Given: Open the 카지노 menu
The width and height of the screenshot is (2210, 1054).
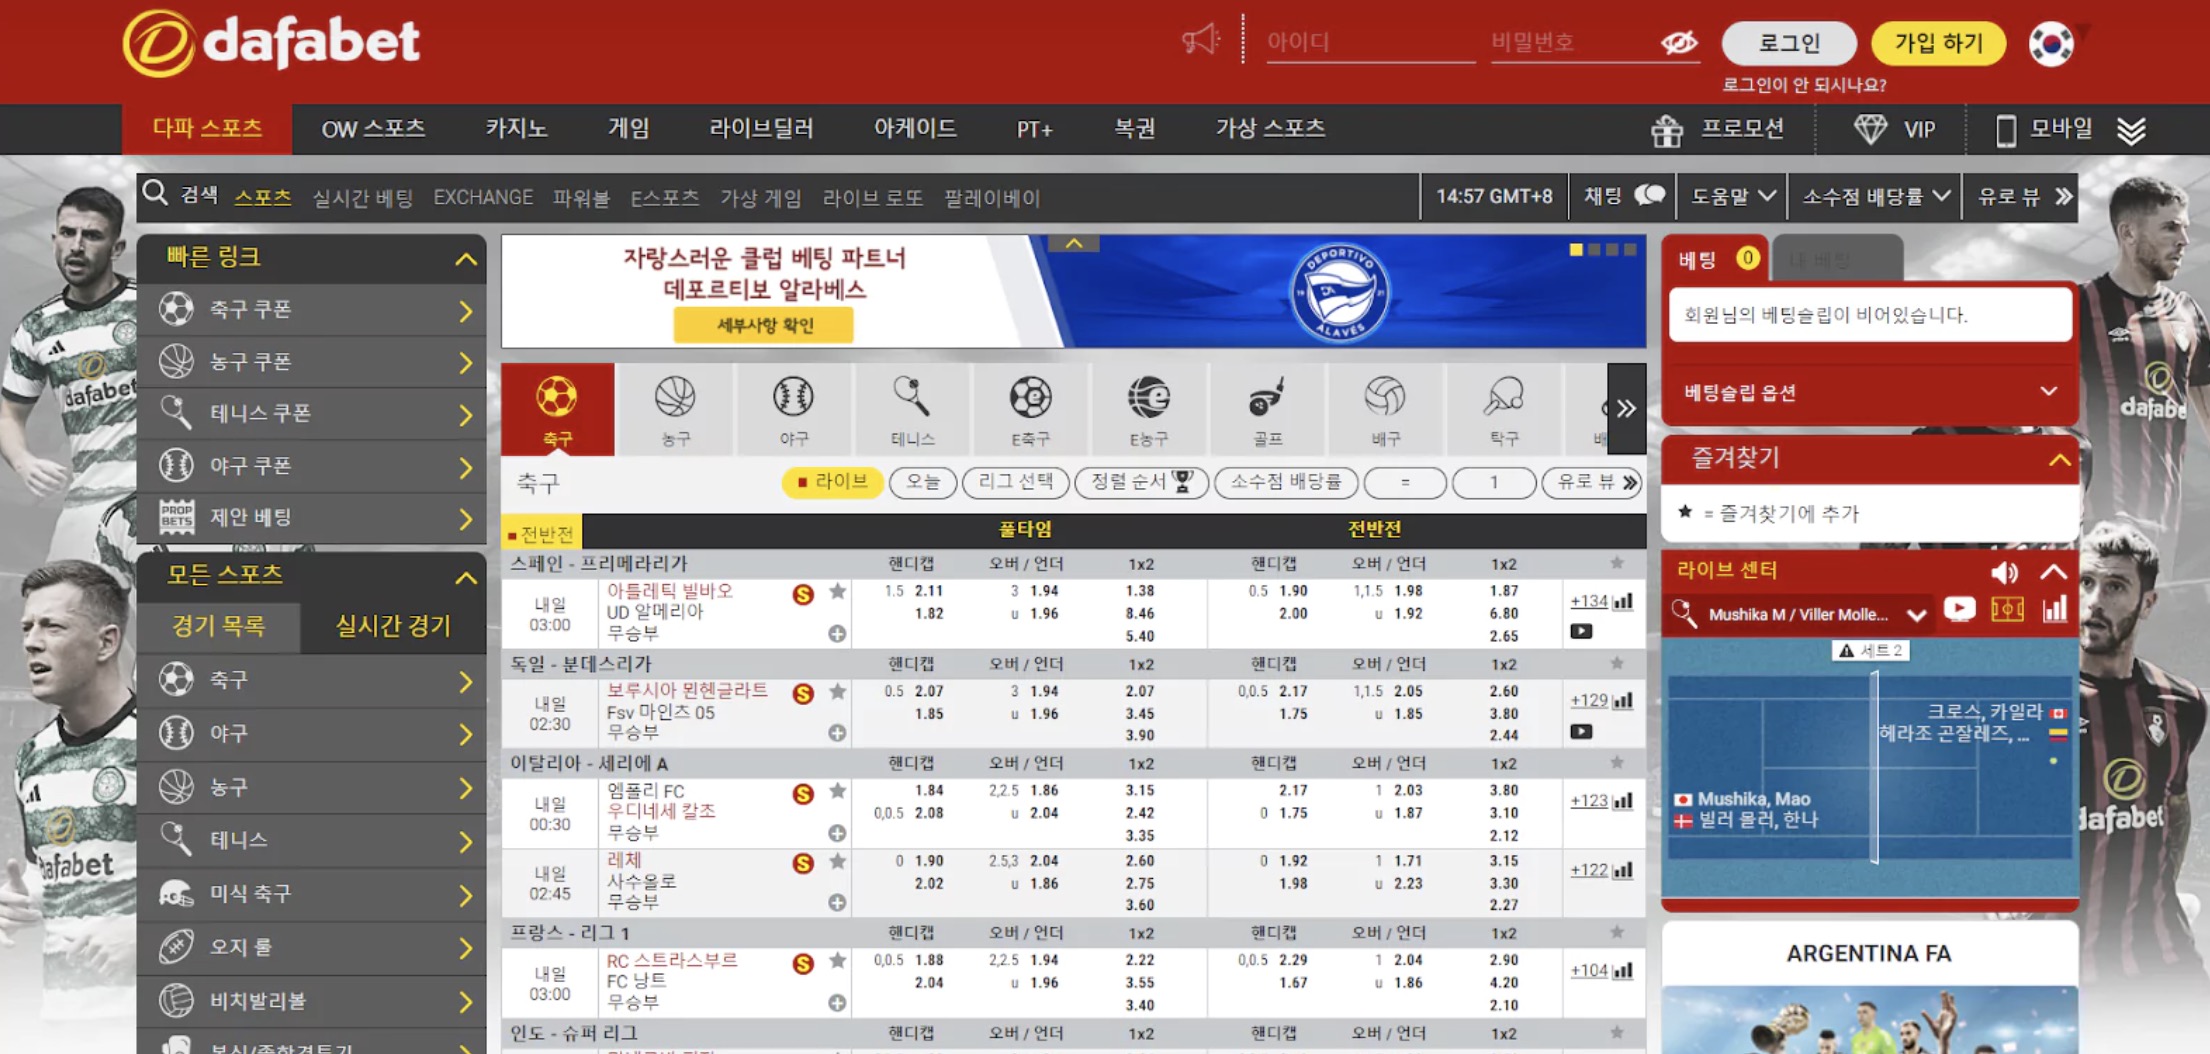Looking at the screenshot, I should click(x=516, y=128).
